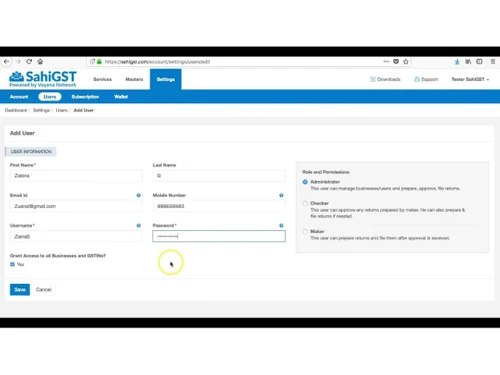500x375 pixels.
Task: Switch to the Account tab
Action: (19, 97)
